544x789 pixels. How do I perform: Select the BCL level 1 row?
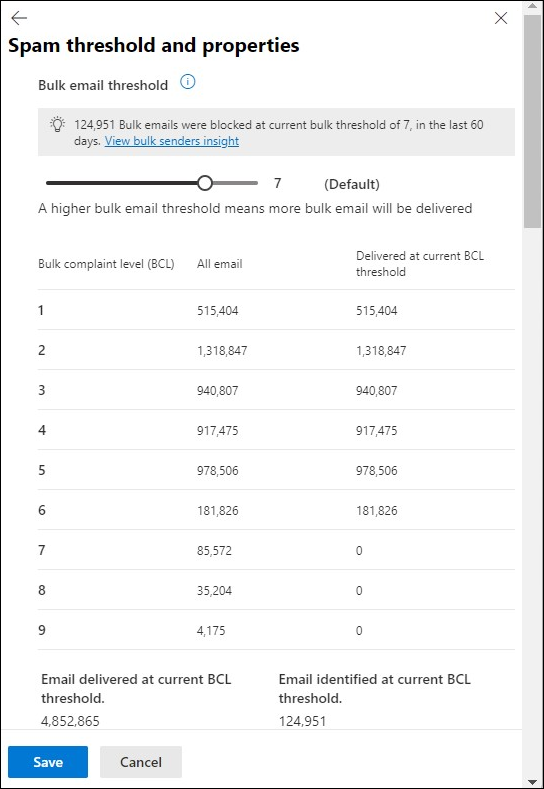click(276, 310)
